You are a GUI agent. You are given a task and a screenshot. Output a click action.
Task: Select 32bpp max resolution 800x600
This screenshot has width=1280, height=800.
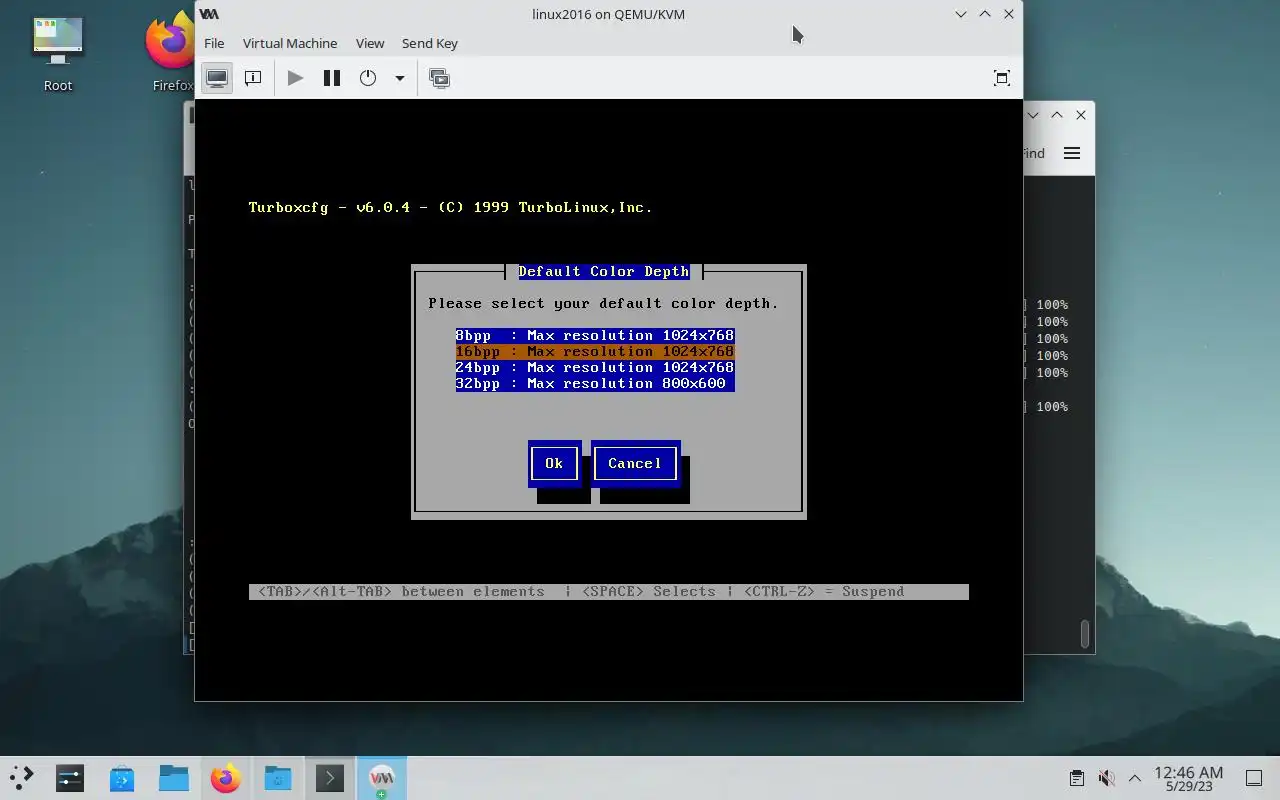[x=595, y=383]
